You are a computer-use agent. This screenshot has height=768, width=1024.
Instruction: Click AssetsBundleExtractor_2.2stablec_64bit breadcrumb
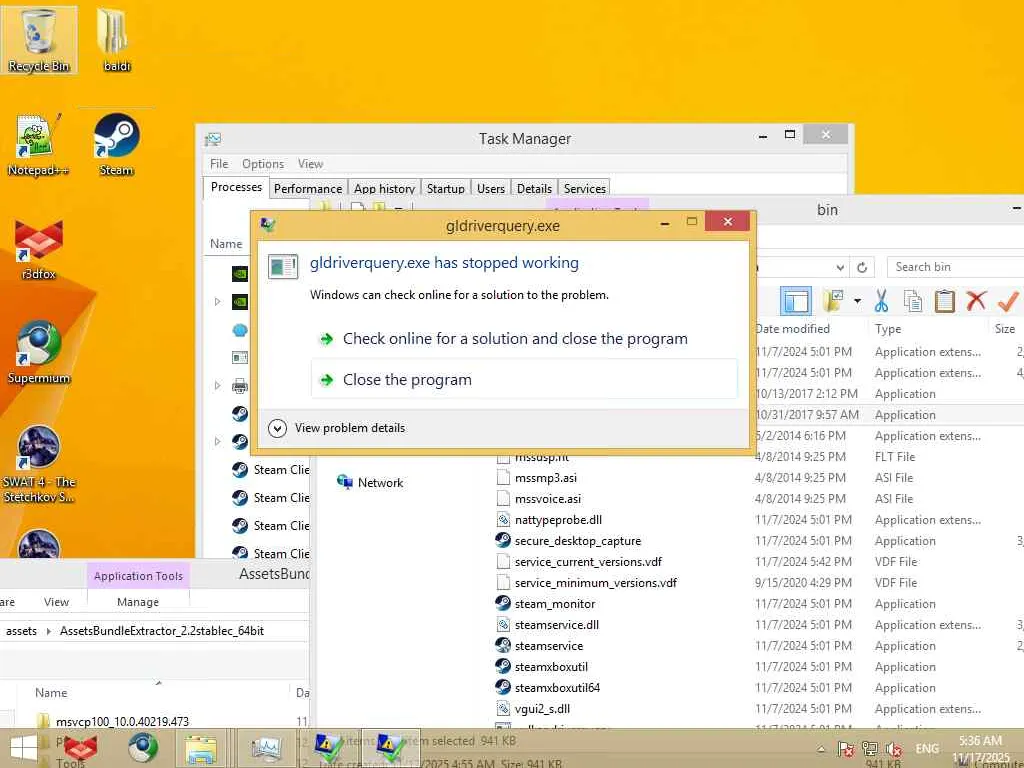point(162,631)
